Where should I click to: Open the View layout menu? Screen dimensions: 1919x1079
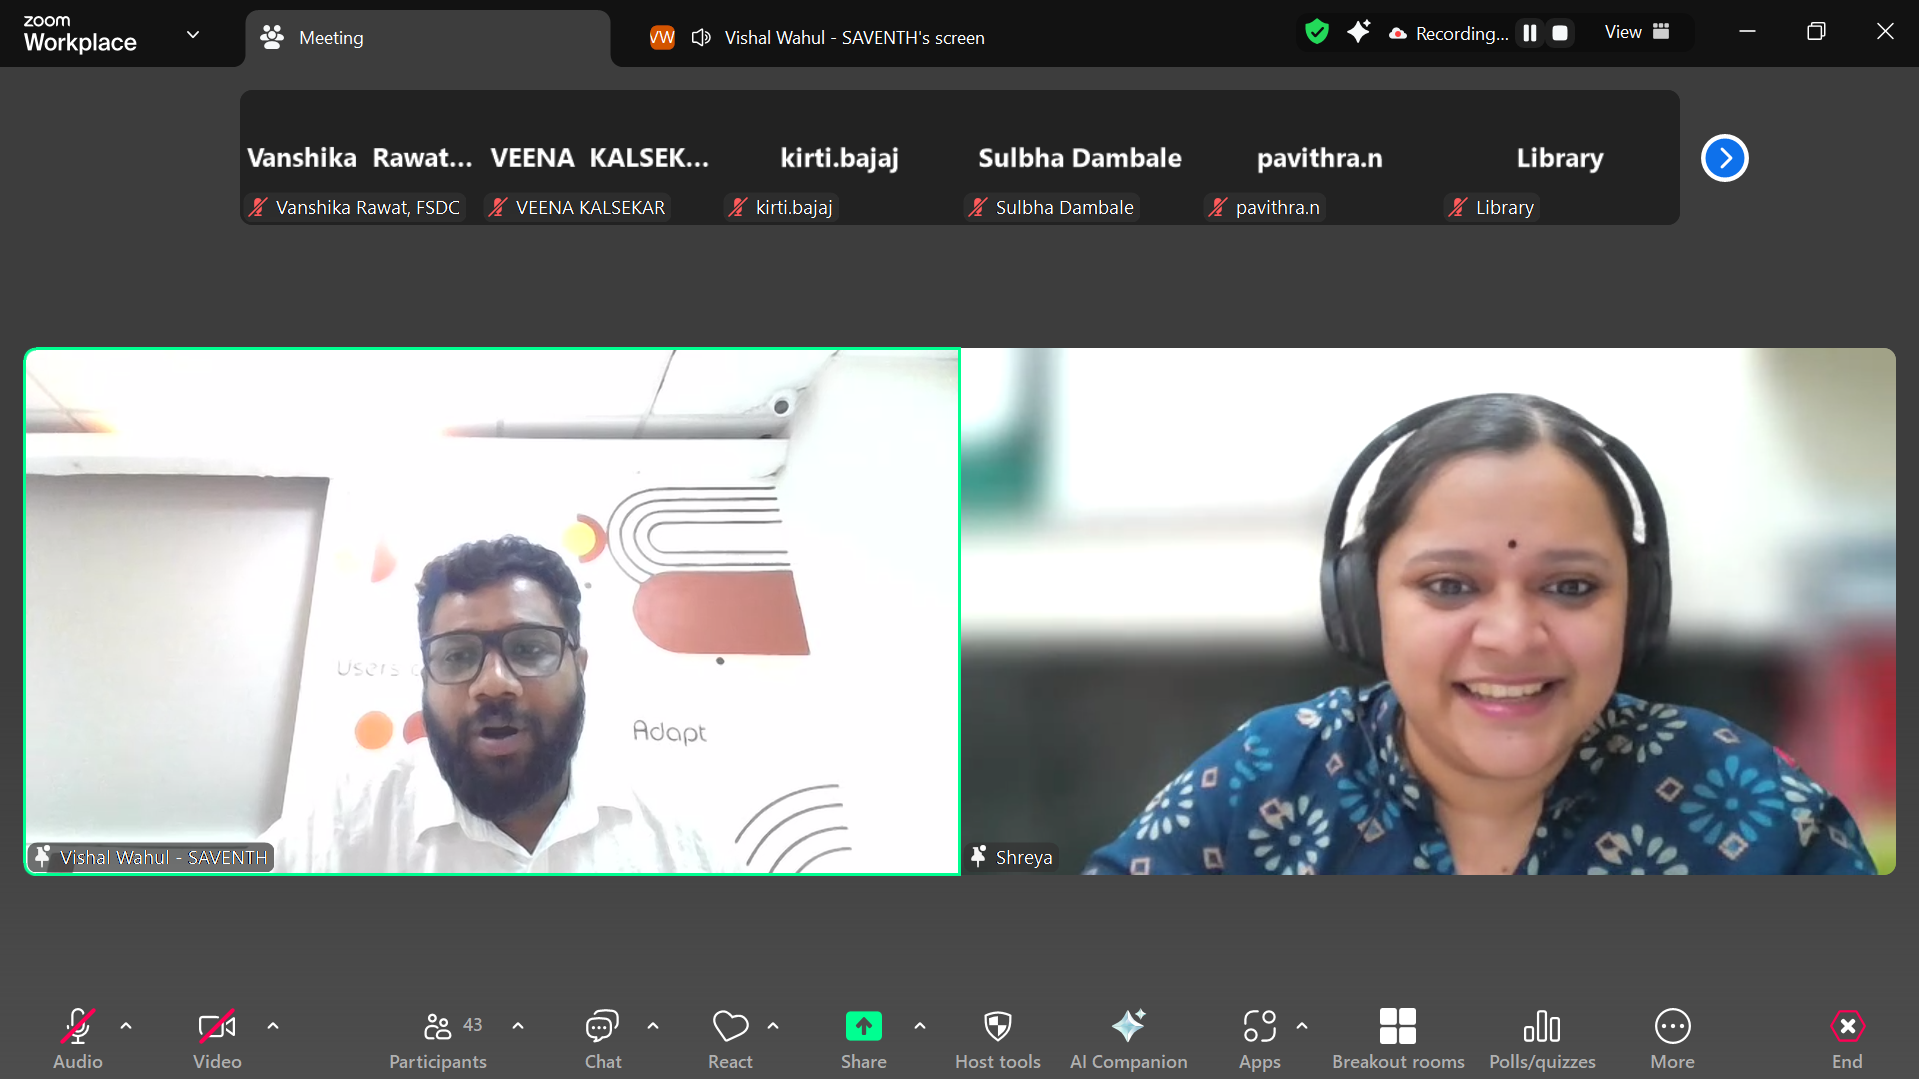(1636, 32)
